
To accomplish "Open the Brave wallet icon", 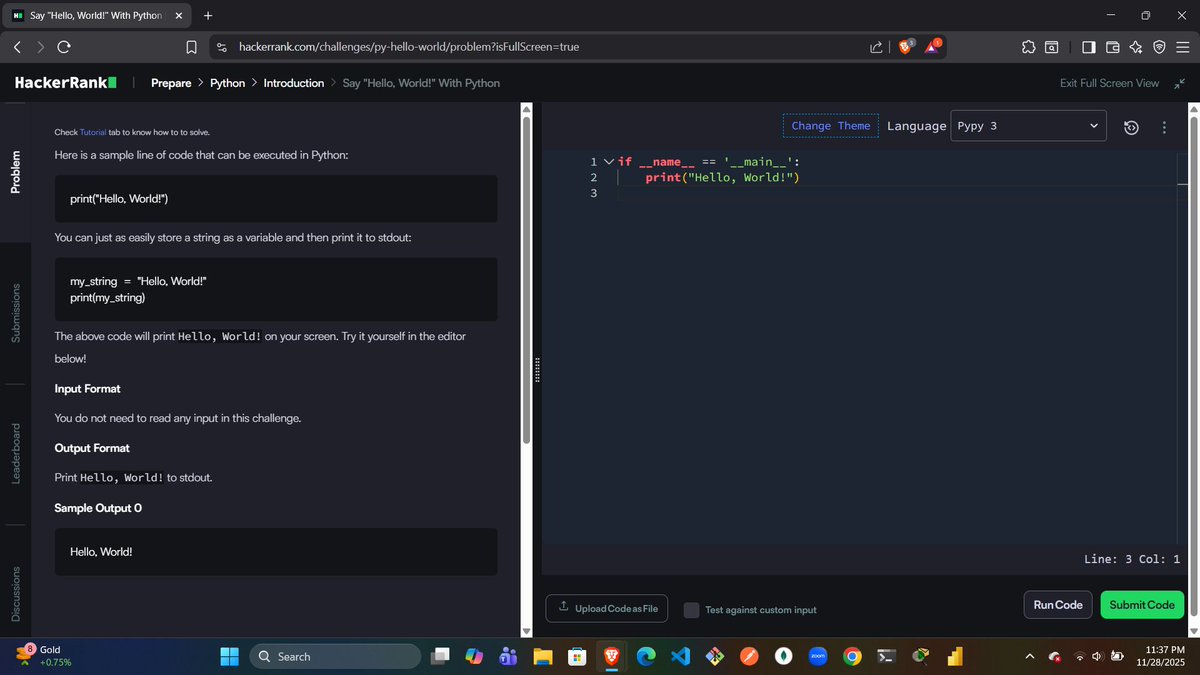I will (x=1113, y=46).
